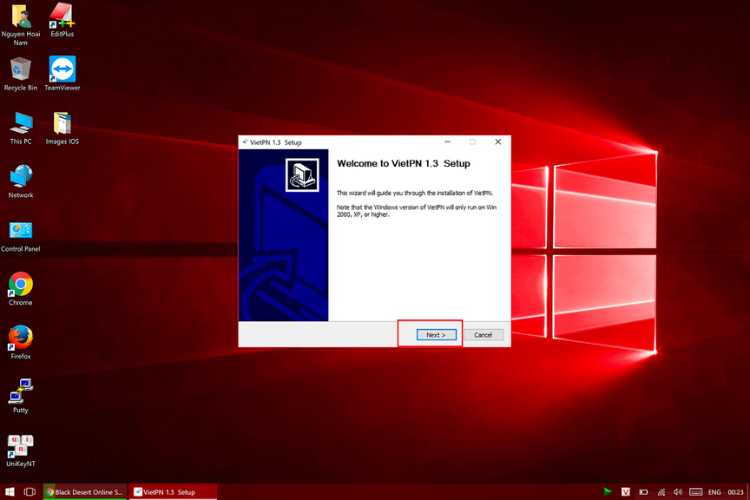Viewport: 750px width, 500px height.
Task: Change ENG input language in tray
Action: pos(715,492)
